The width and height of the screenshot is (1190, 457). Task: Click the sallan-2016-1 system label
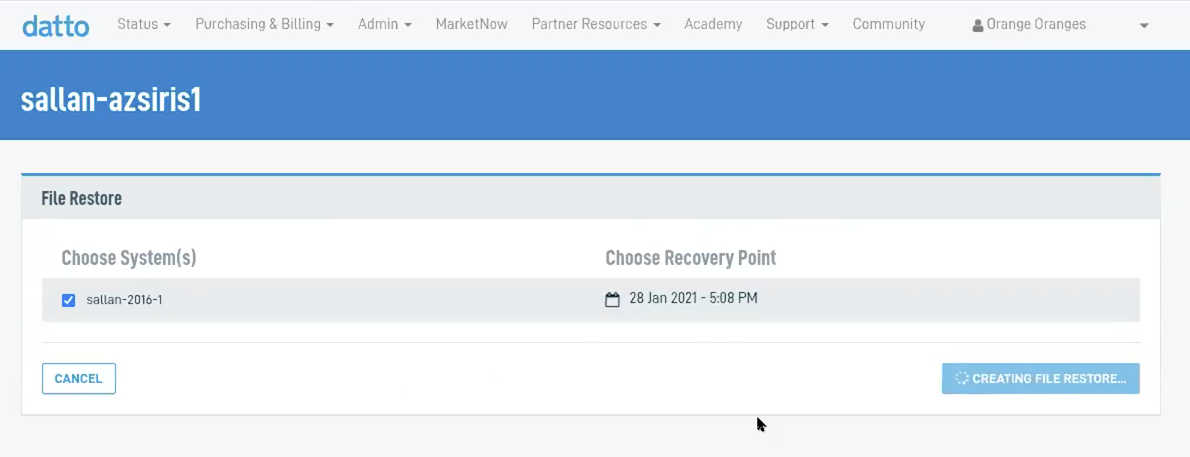[124, 300]
